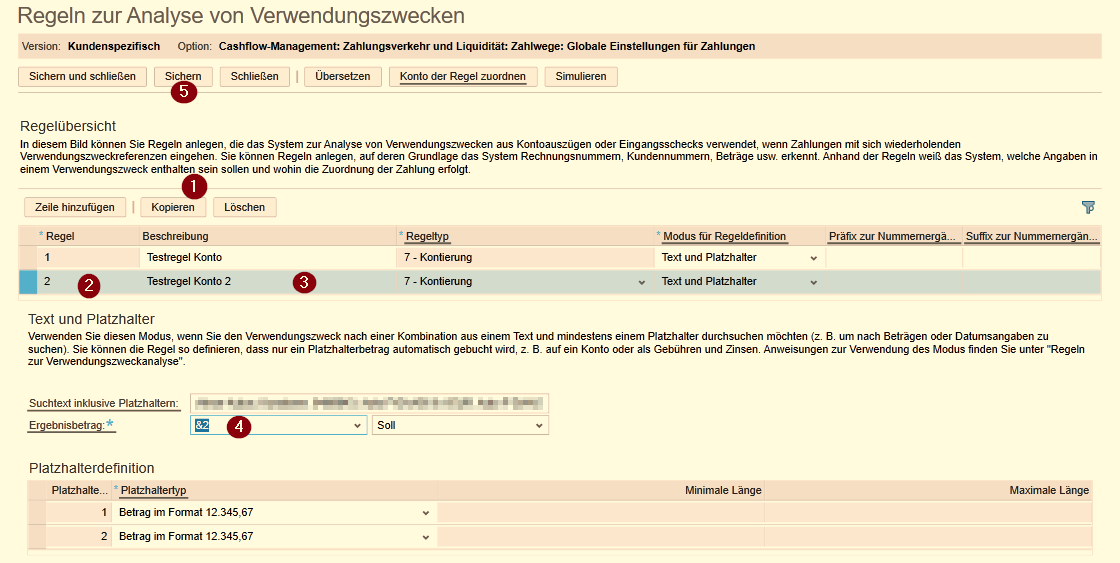
Task: Select row selector for placeholder 2
Action: pyautogui.click(x=36, y=537)
